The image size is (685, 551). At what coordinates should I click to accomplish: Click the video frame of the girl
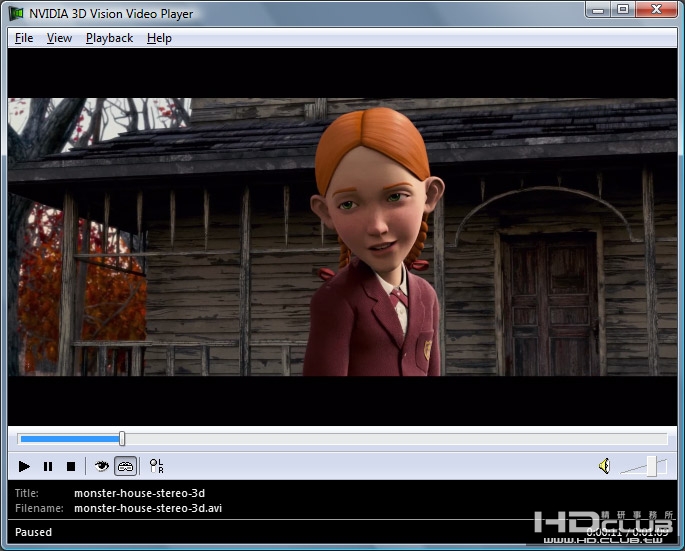point(342,237)
